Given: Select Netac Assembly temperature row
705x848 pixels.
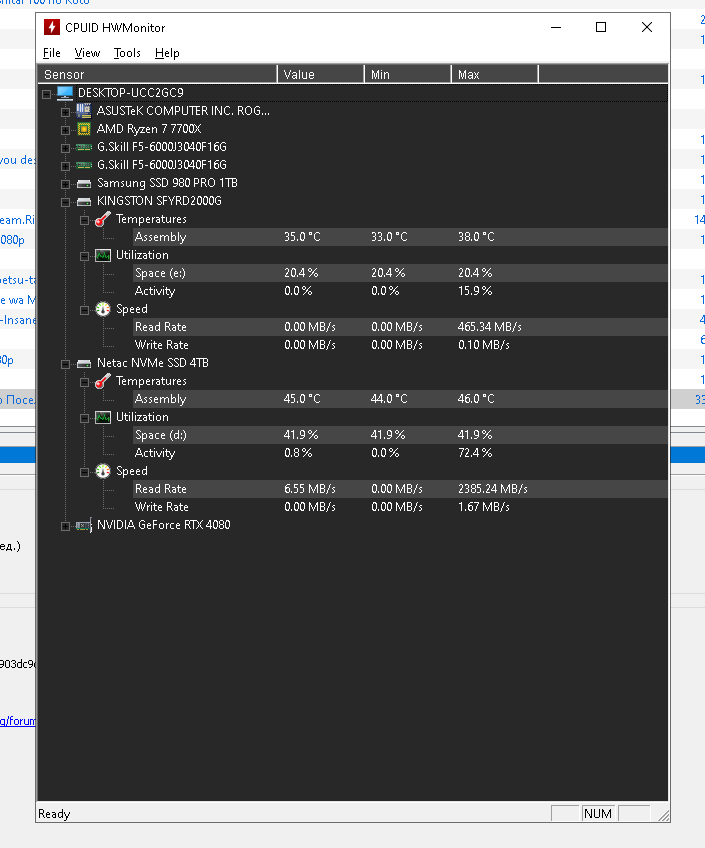Looking at the screenshot, I should coord(400,399).
